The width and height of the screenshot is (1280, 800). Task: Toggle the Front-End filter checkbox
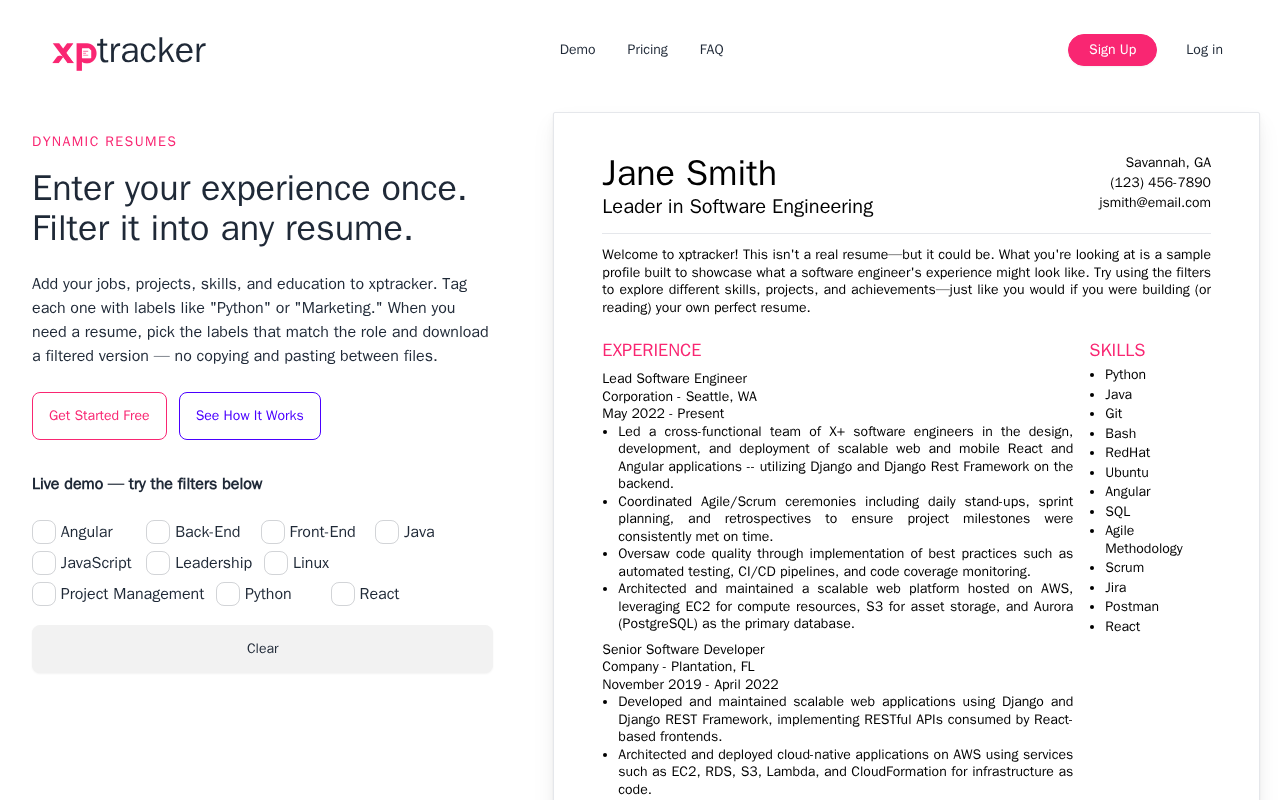click(273, 532)
